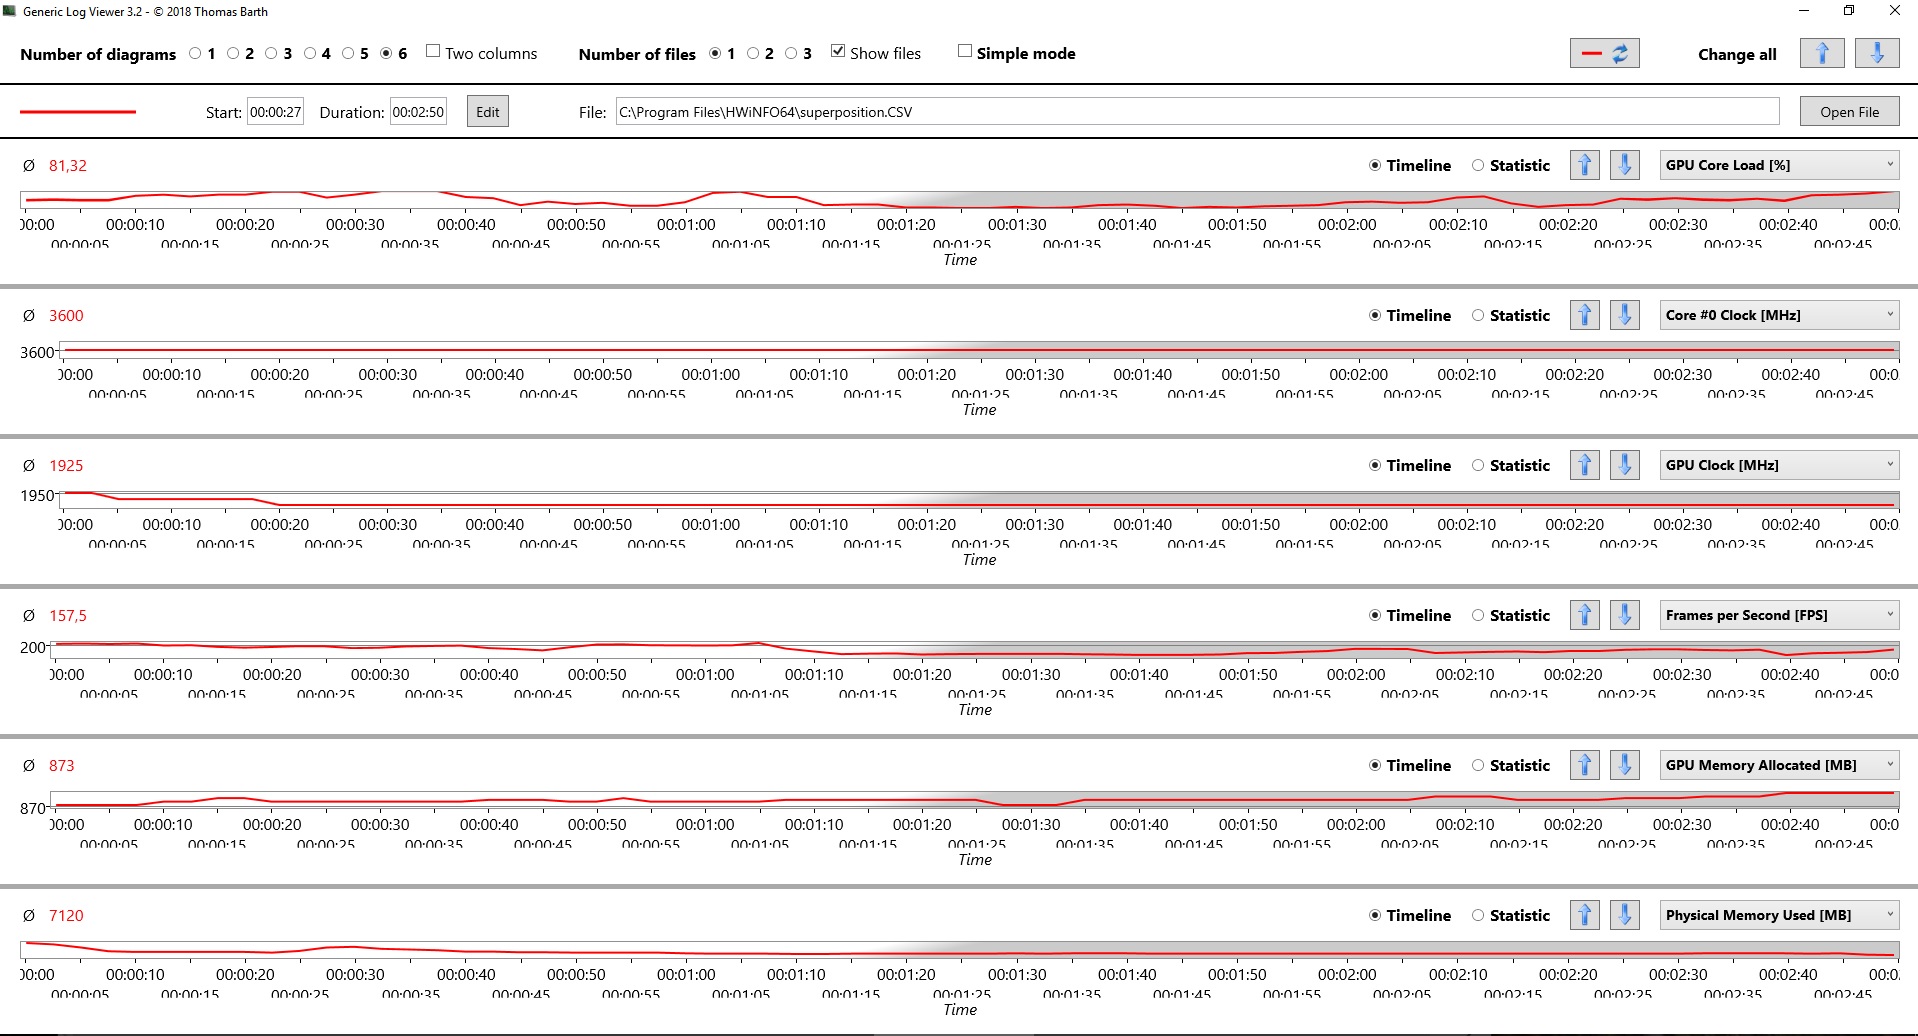Click the GPU Core Load average 81,32
This screenshot has width=1918, height=1036.
pyautogui.click(x=68, y=166)
